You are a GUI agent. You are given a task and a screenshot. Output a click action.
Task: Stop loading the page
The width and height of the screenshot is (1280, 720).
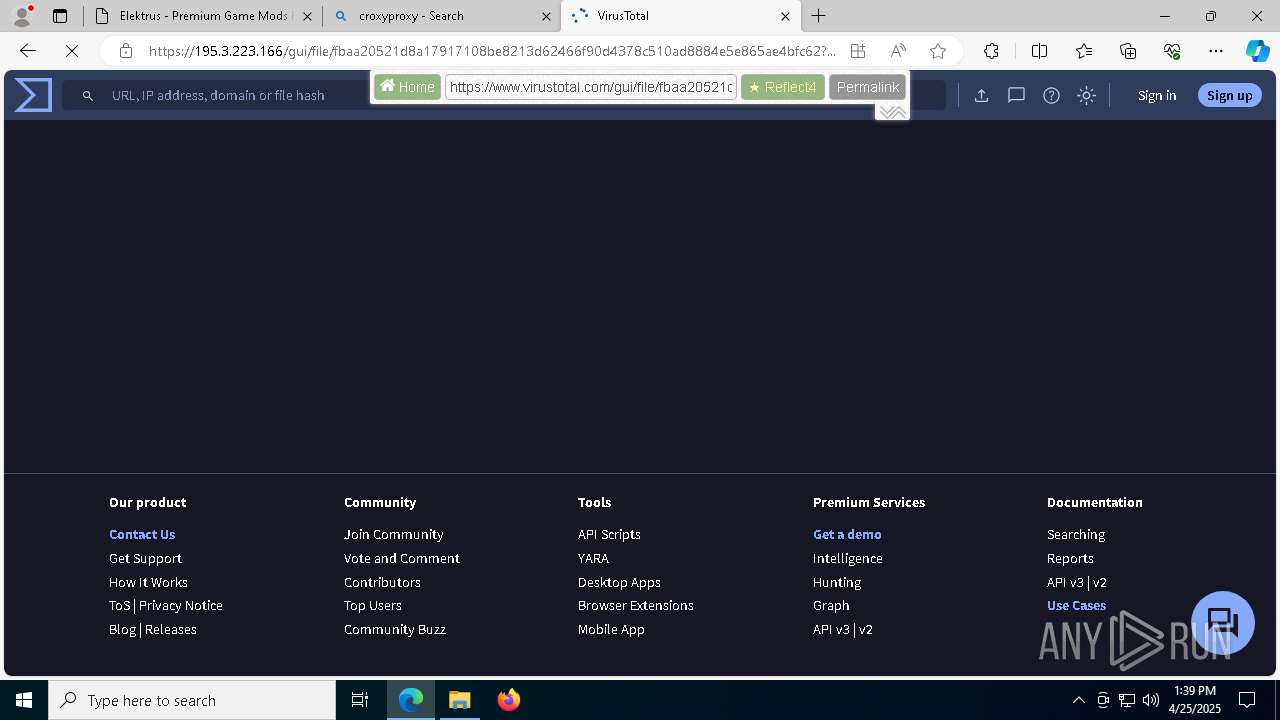pyautogui.click(x=72, y=51)
